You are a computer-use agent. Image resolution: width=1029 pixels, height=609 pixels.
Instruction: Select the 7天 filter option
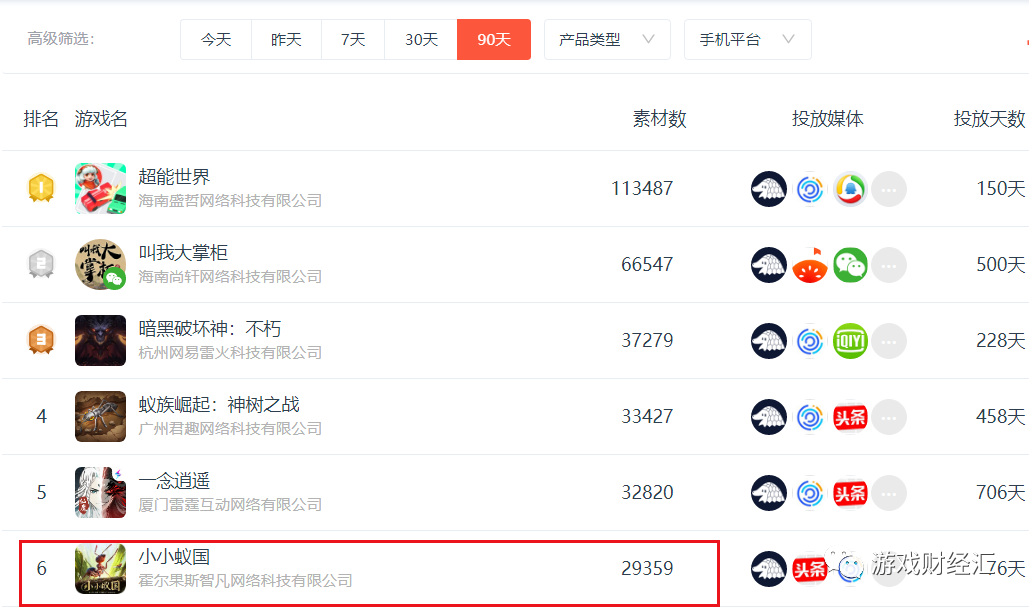click(x=352, y=39)
